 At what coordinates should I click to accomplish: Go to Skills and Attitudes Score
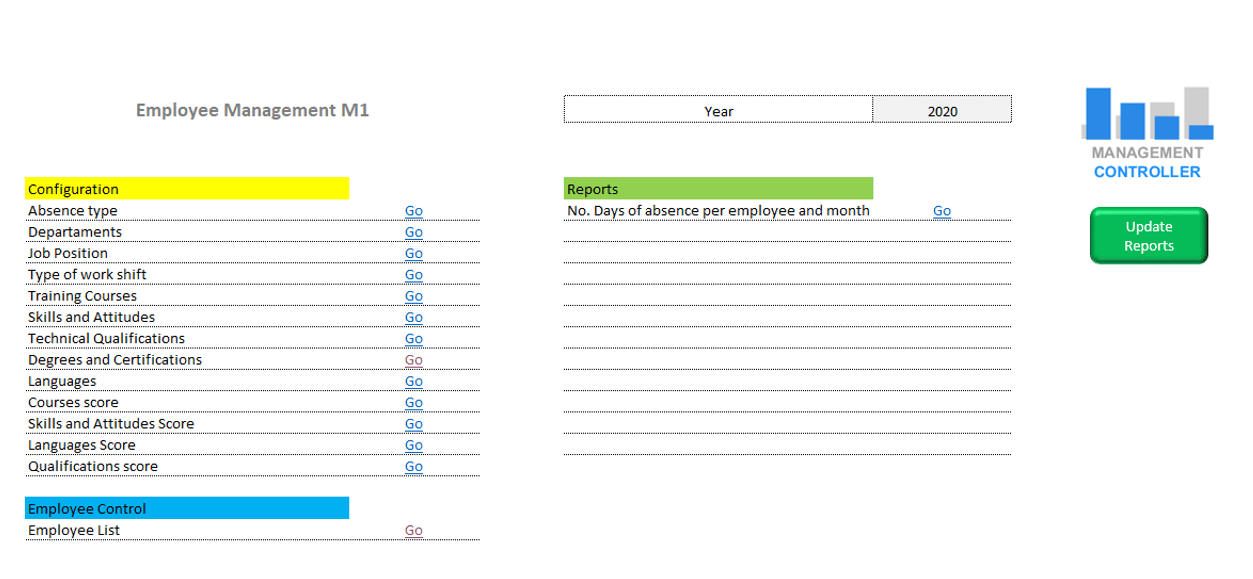(413, 424)
